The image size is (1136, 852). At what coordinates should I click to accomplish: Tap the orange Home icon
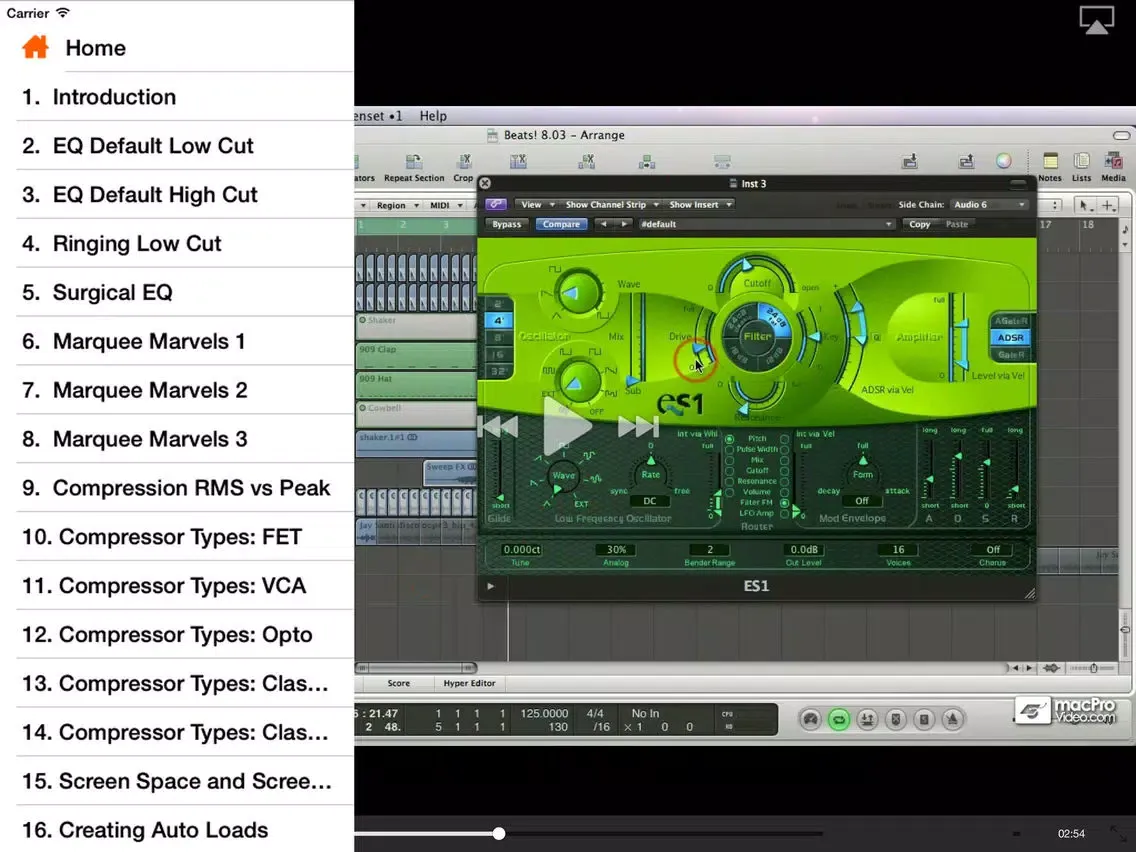pos(35,47)
